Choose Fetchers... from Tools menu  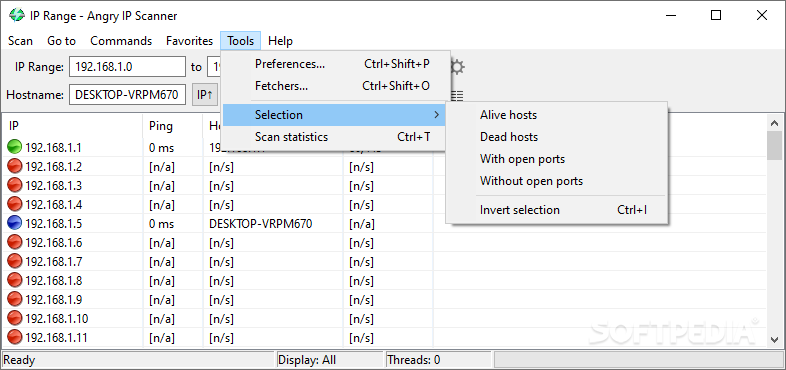(x=335, y=86)
